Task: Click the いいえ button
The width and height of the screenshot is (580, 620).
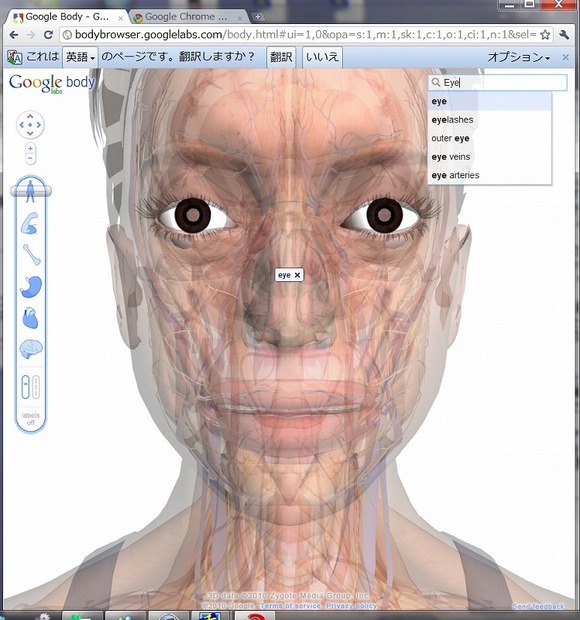Action: pyautogui.click(x=322, y=57)
